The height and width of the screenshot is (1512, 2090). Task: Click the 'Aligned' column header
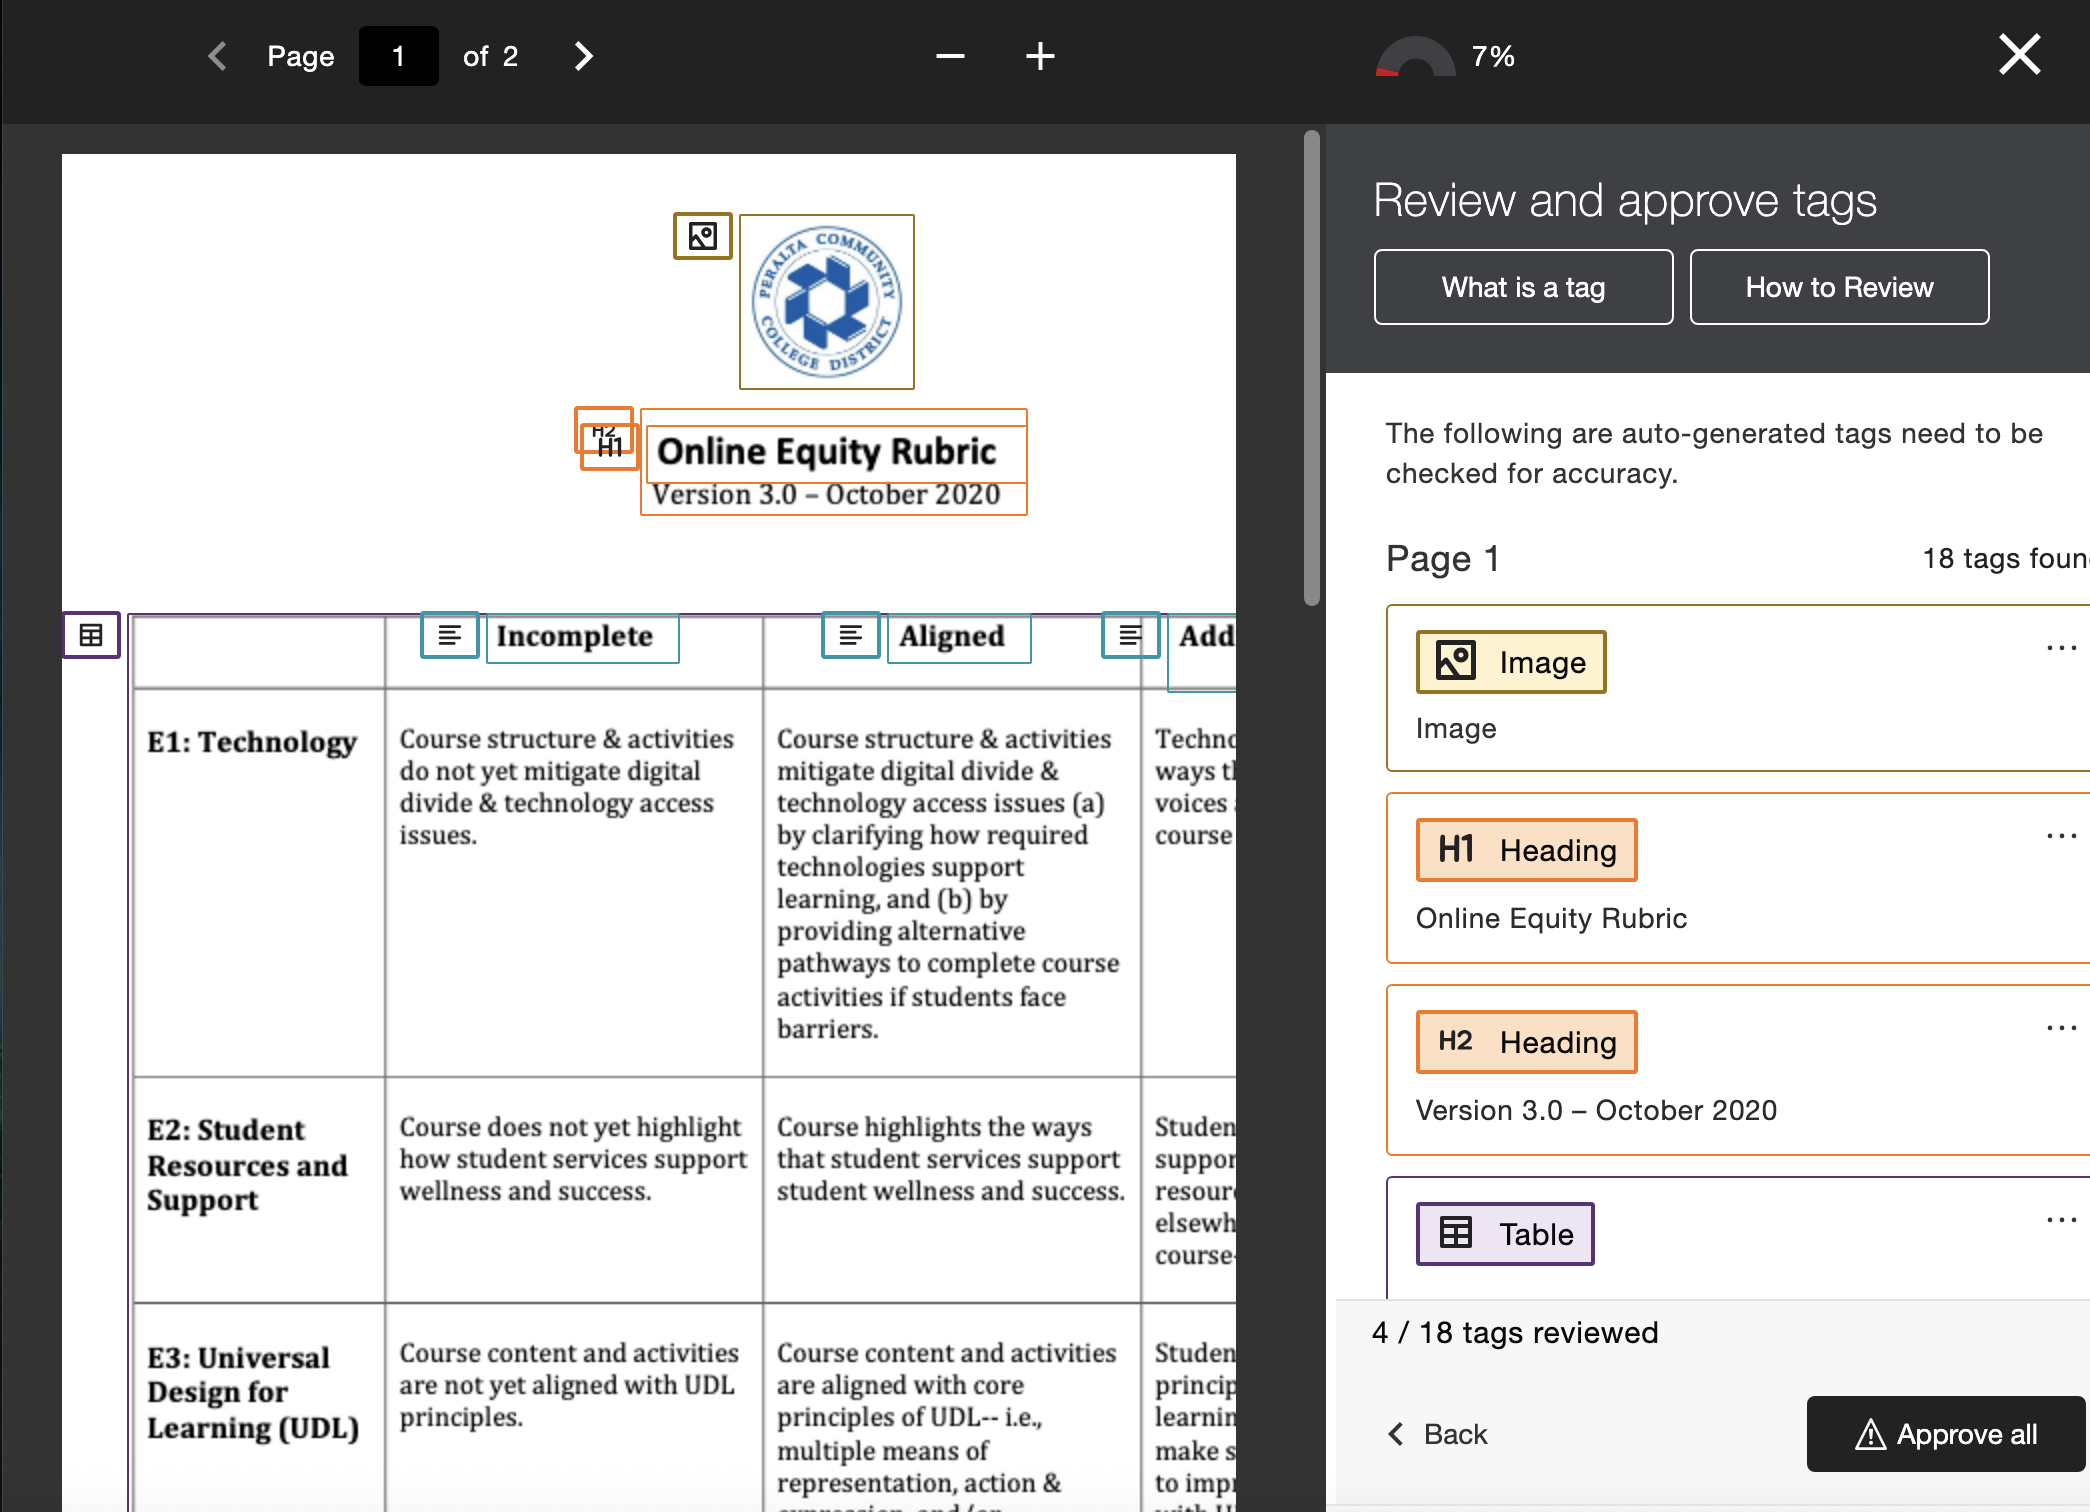[952, 636]
